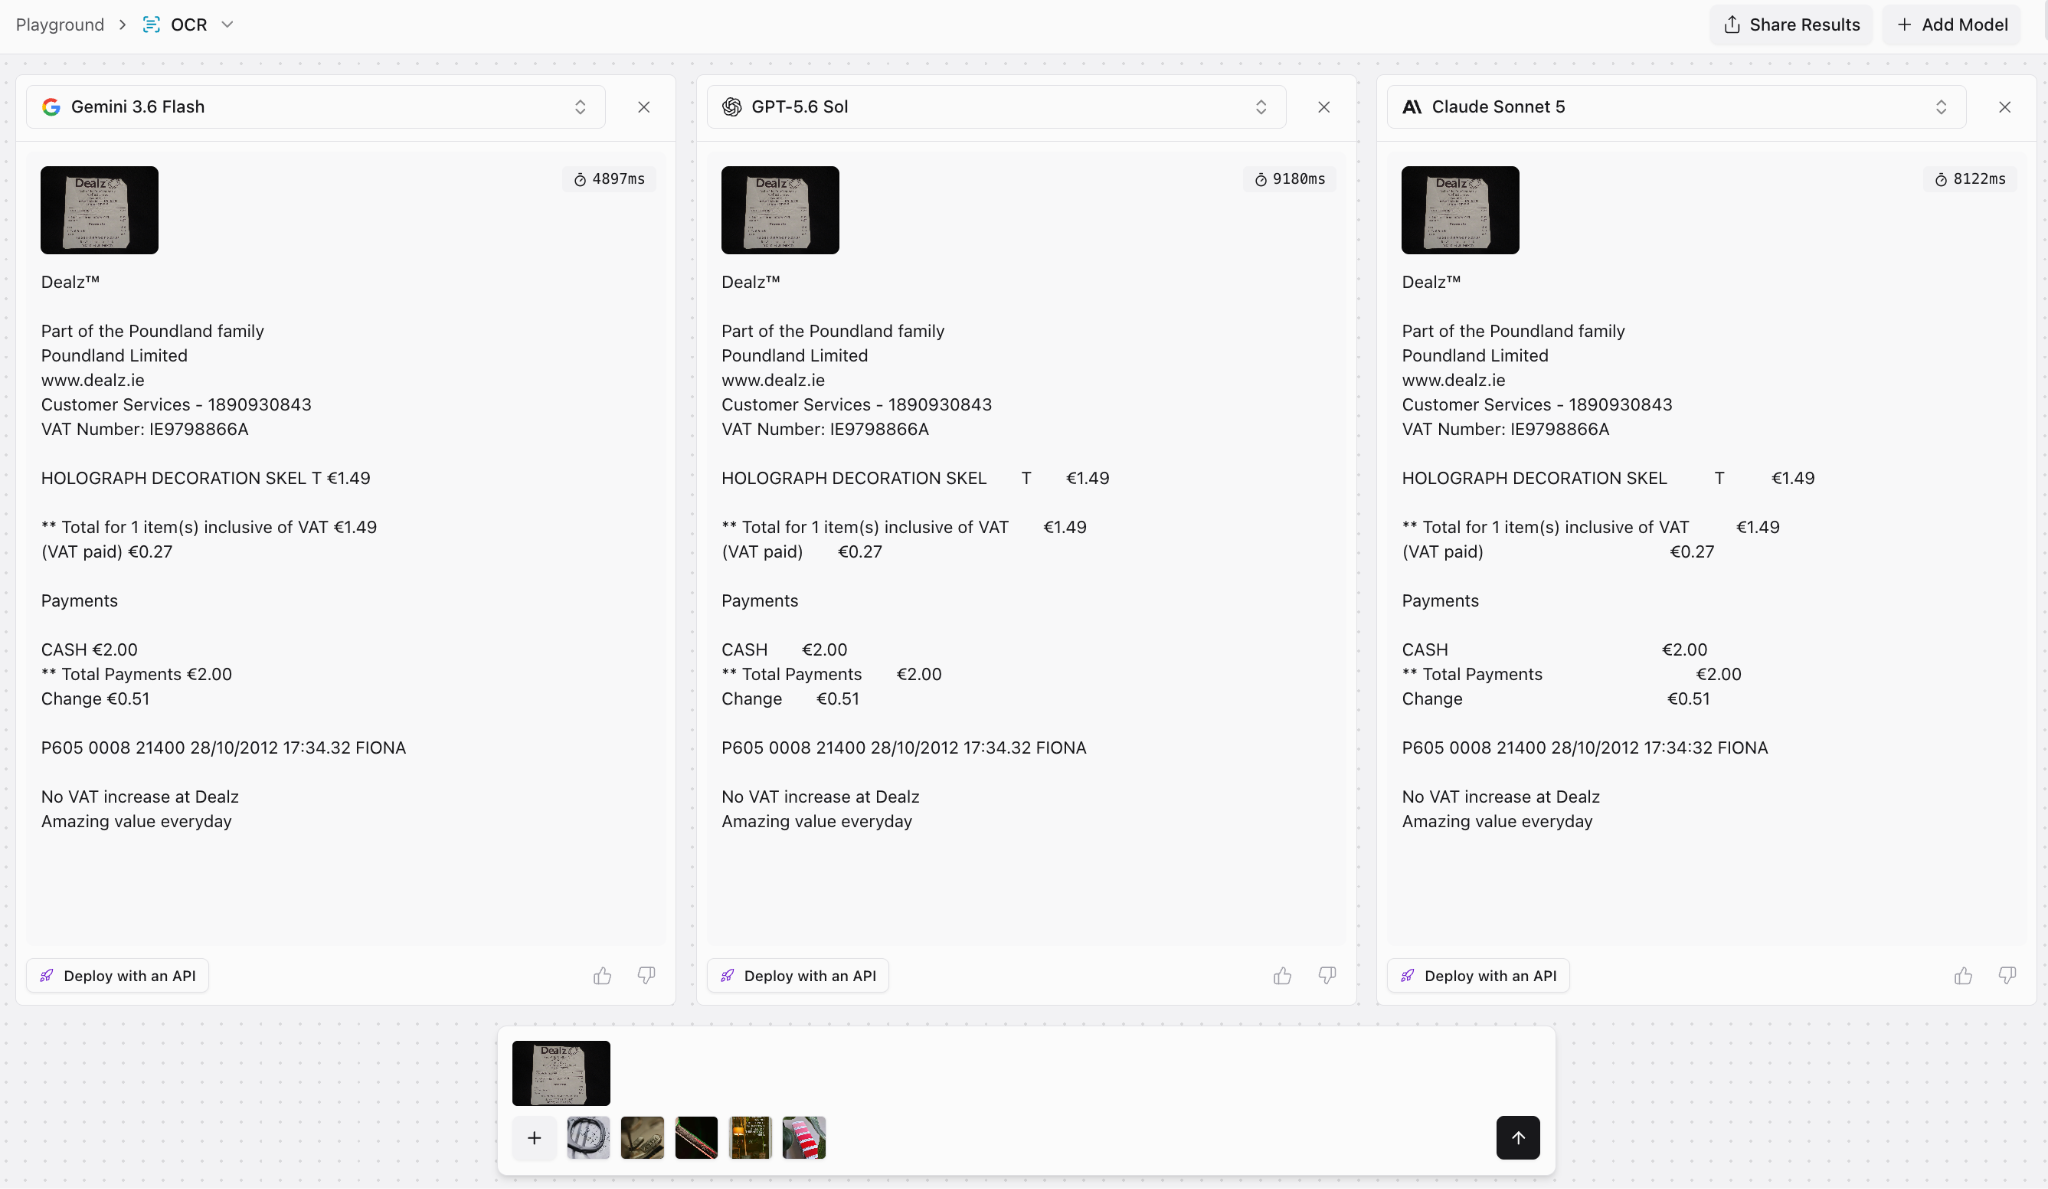Click "Part of the Poundland family" in Claude output
2048x1189 pixels.
(x=1513, y=331)
